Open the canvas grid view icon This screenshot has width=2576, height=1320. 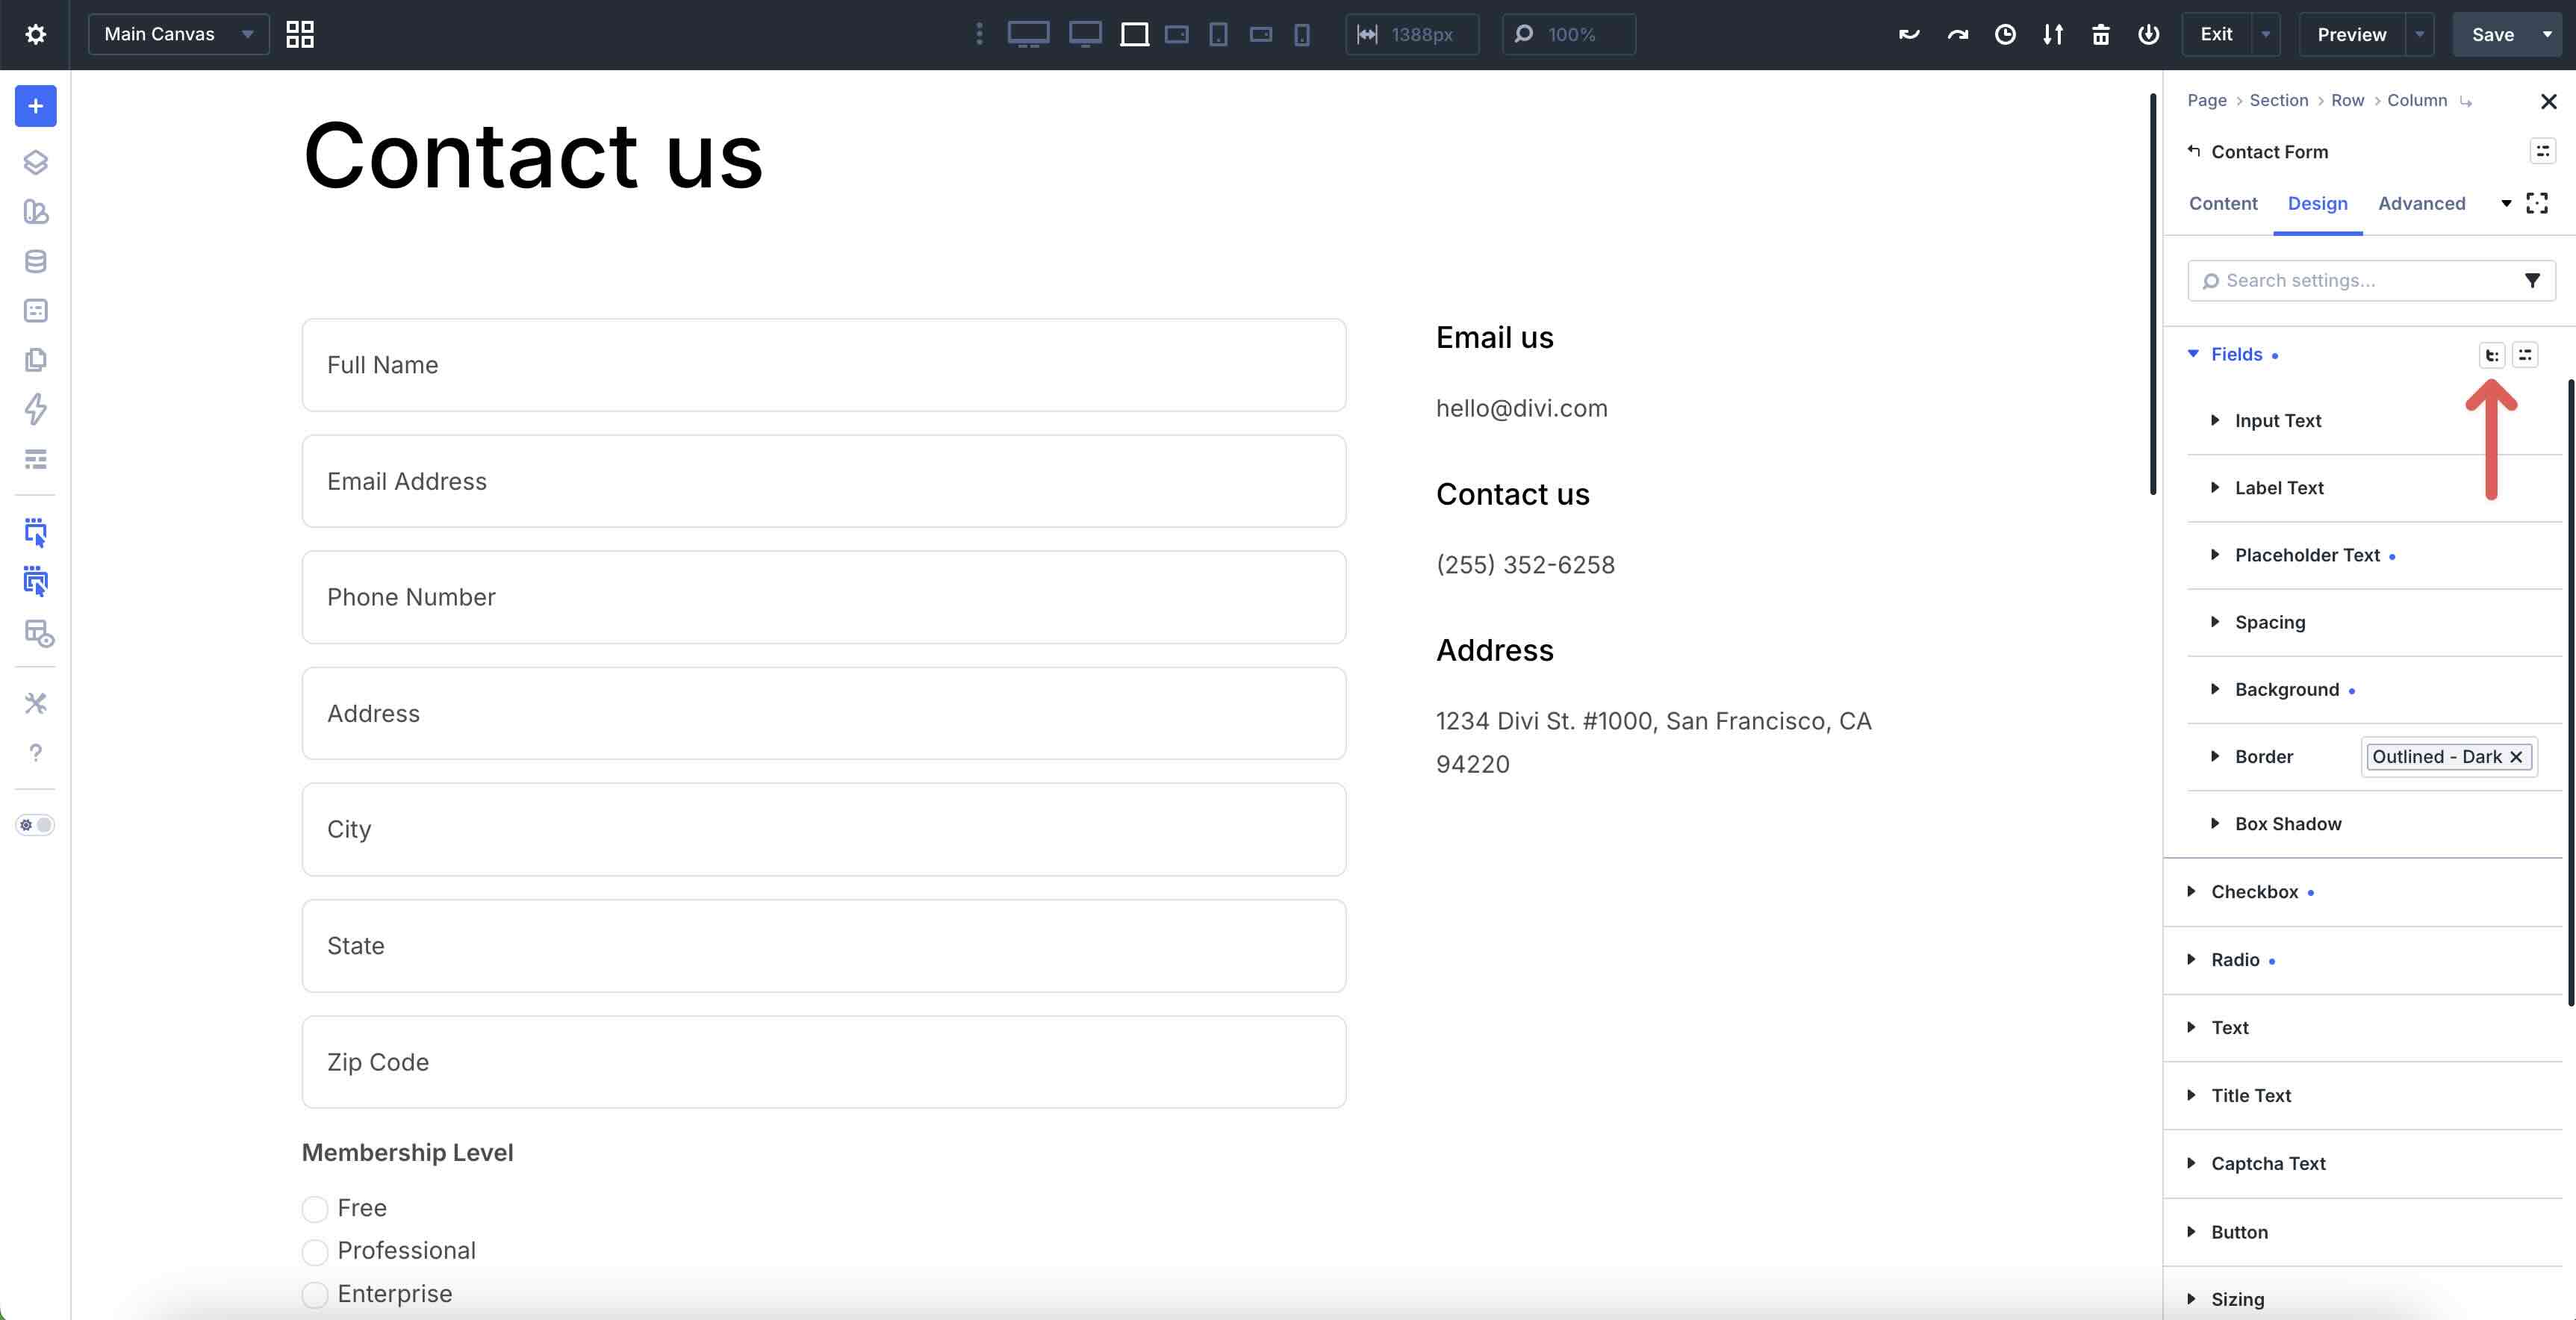coord(300,35)
